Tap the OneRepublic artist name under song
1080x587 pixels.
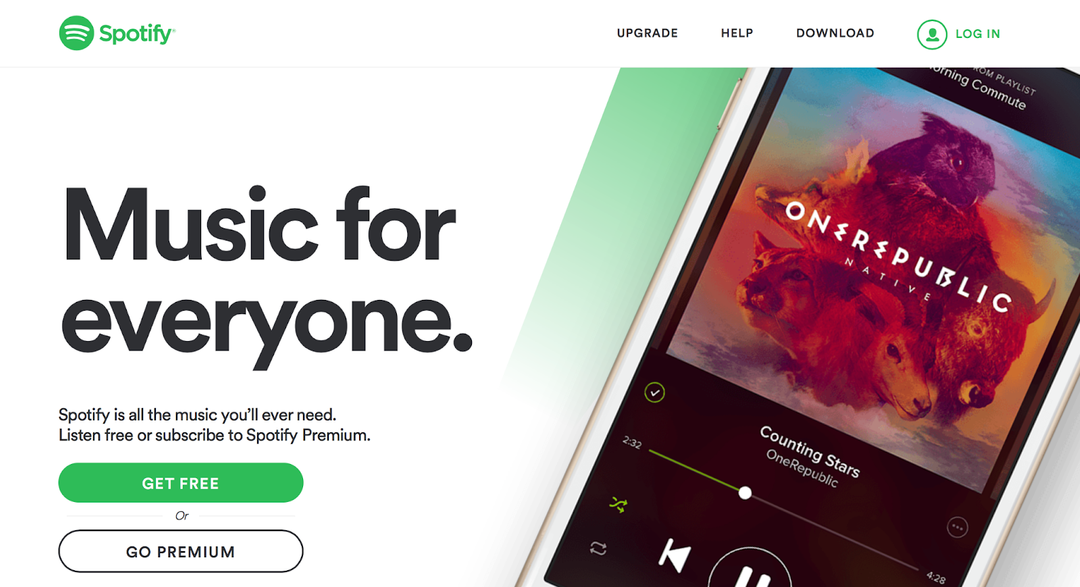[802, 468]
